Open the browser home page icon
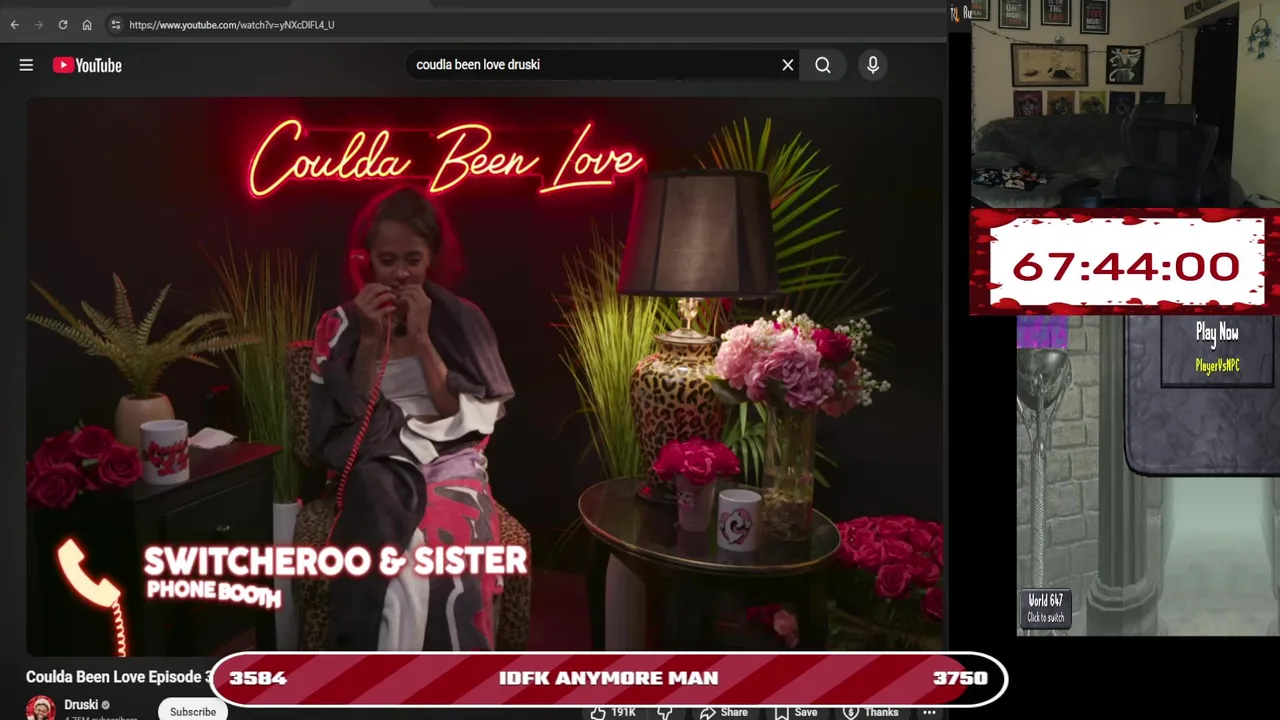This screenshot has height=720, width=1280. pyautogui.click(x=87, y=25)
